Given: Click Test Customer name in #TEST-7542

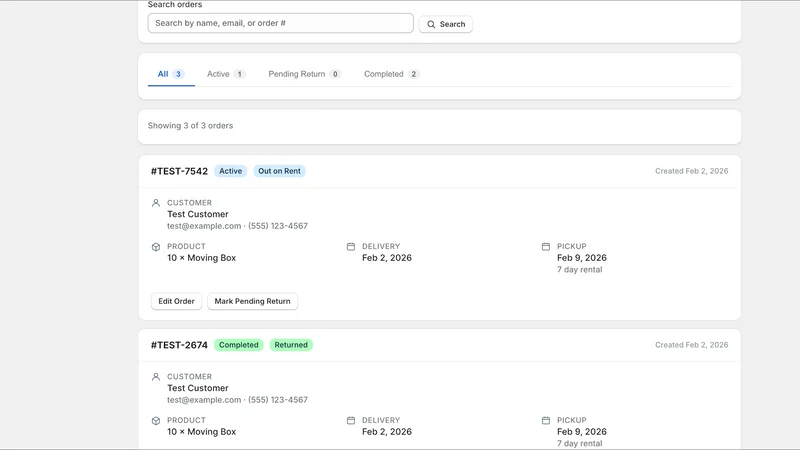Looking at the screenshot, I should click(197, 214).
